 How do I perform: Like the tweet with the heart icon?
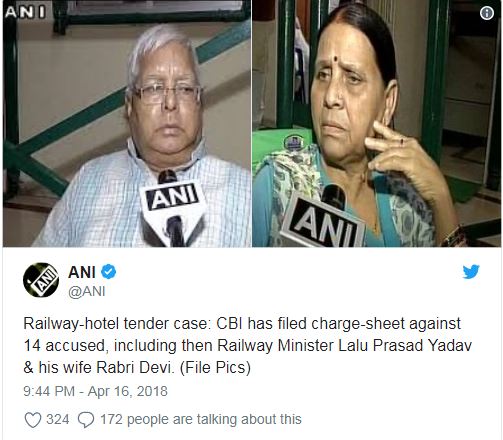[x=33, y=420]
